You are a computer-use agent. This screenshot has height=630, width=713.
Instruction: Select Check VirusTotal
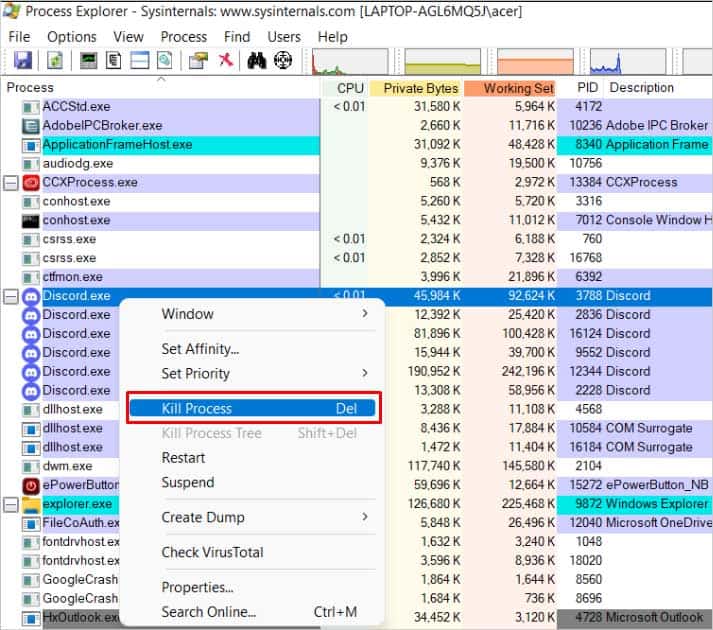tap(253, 552)
